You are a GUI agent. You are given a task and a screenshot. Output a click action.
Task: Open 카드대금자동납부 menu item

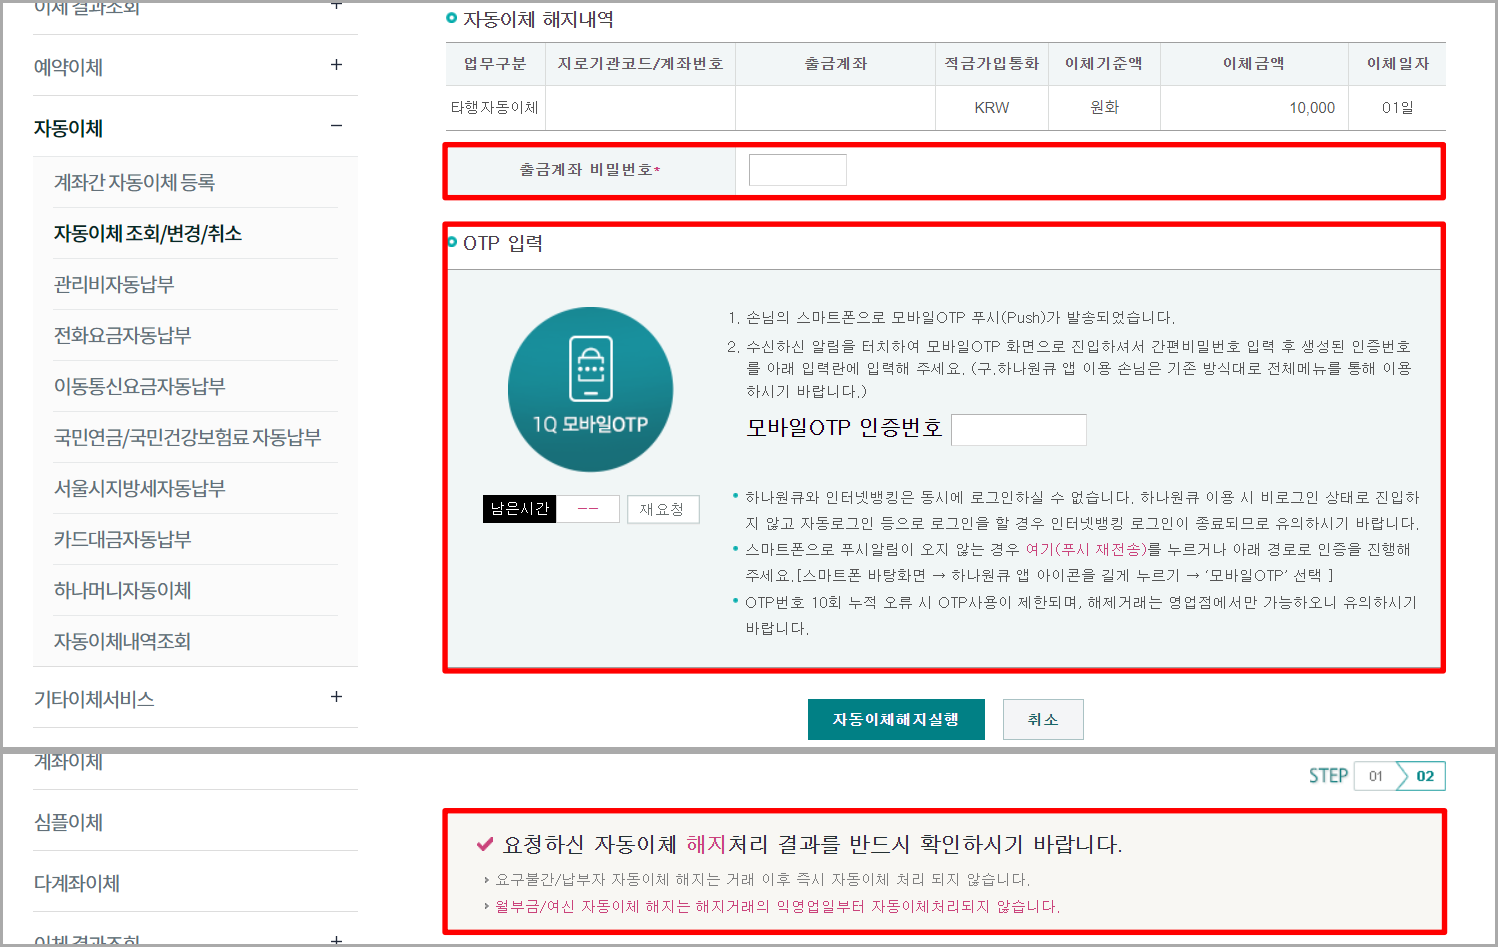pos(122,539)
